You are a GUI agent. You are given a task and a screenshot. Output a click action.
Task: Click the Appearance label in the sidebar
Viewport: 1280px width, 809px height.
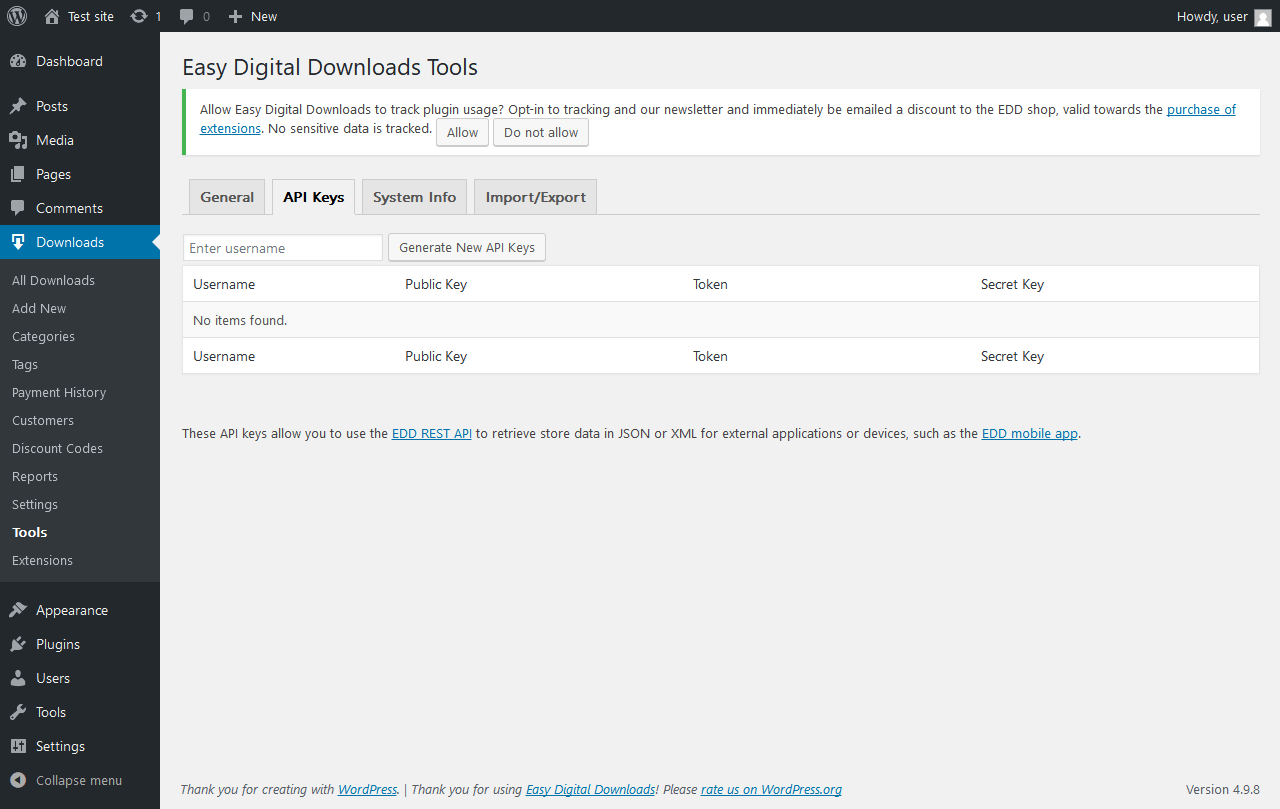pos(72,610)
